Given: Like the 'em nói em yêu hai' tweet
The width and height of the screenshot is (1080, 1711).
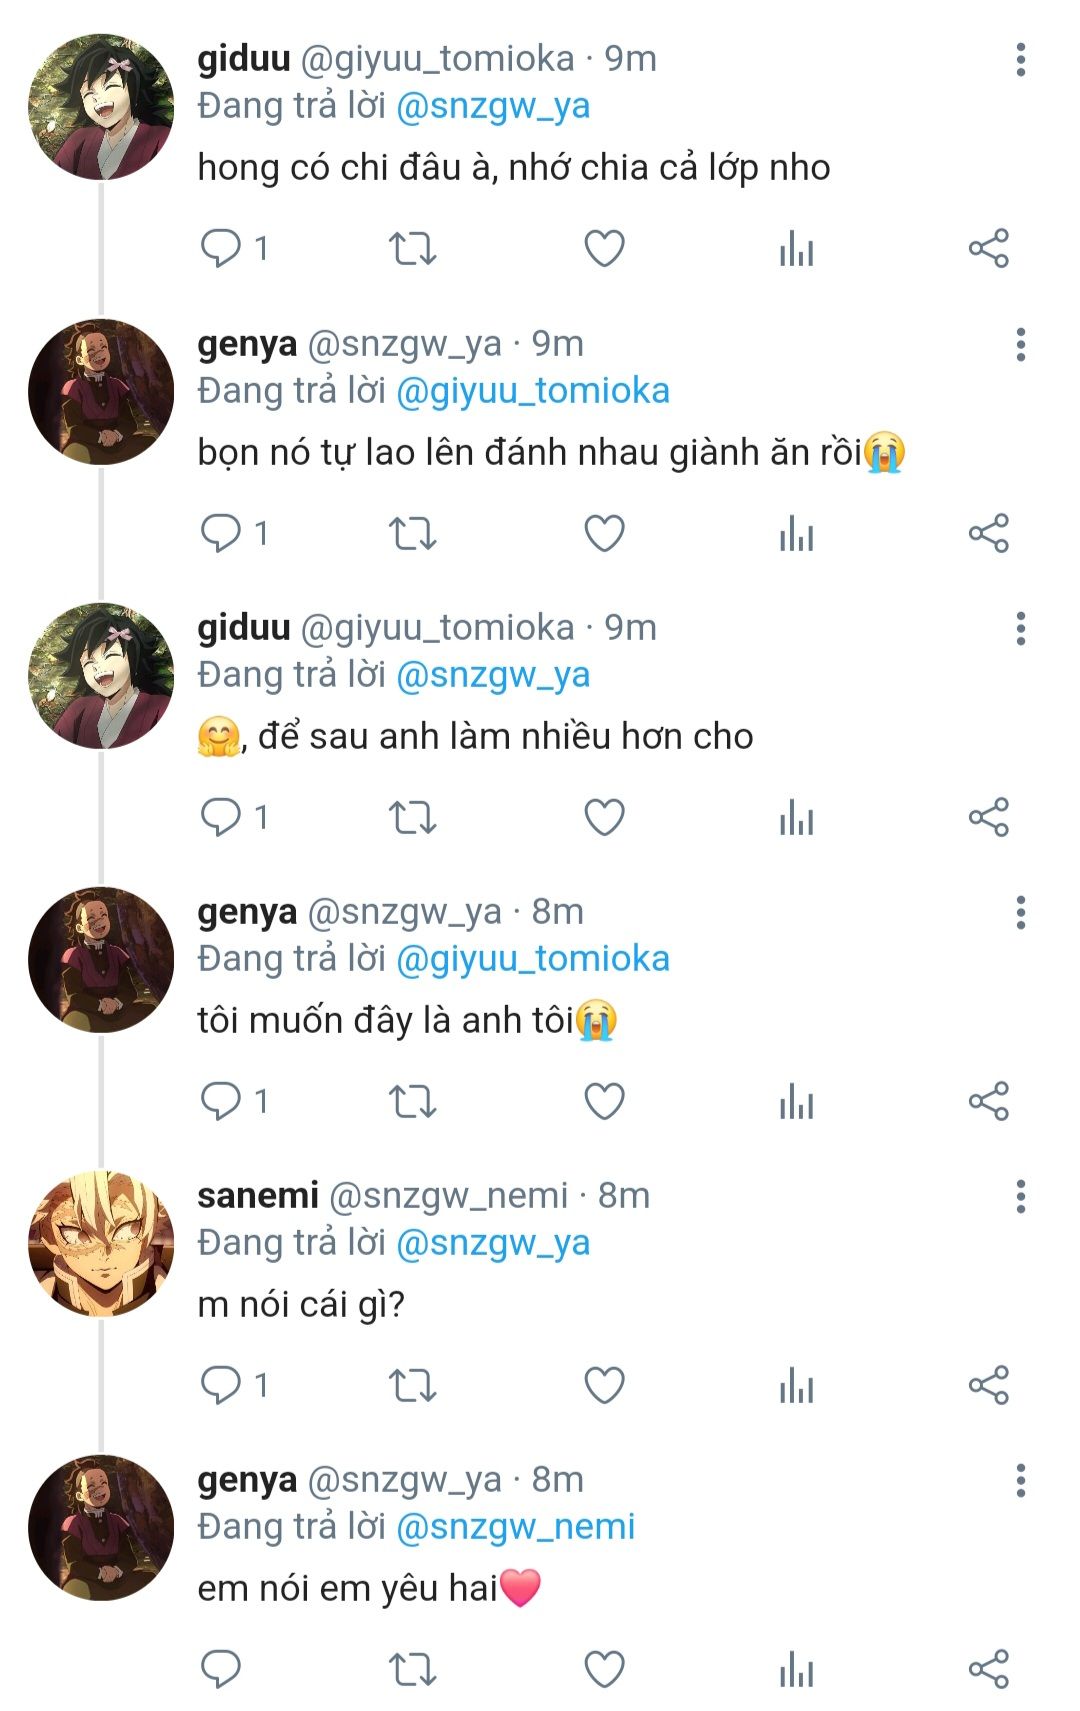Looking at the screenshot, I should click(x=604, y=1669).
